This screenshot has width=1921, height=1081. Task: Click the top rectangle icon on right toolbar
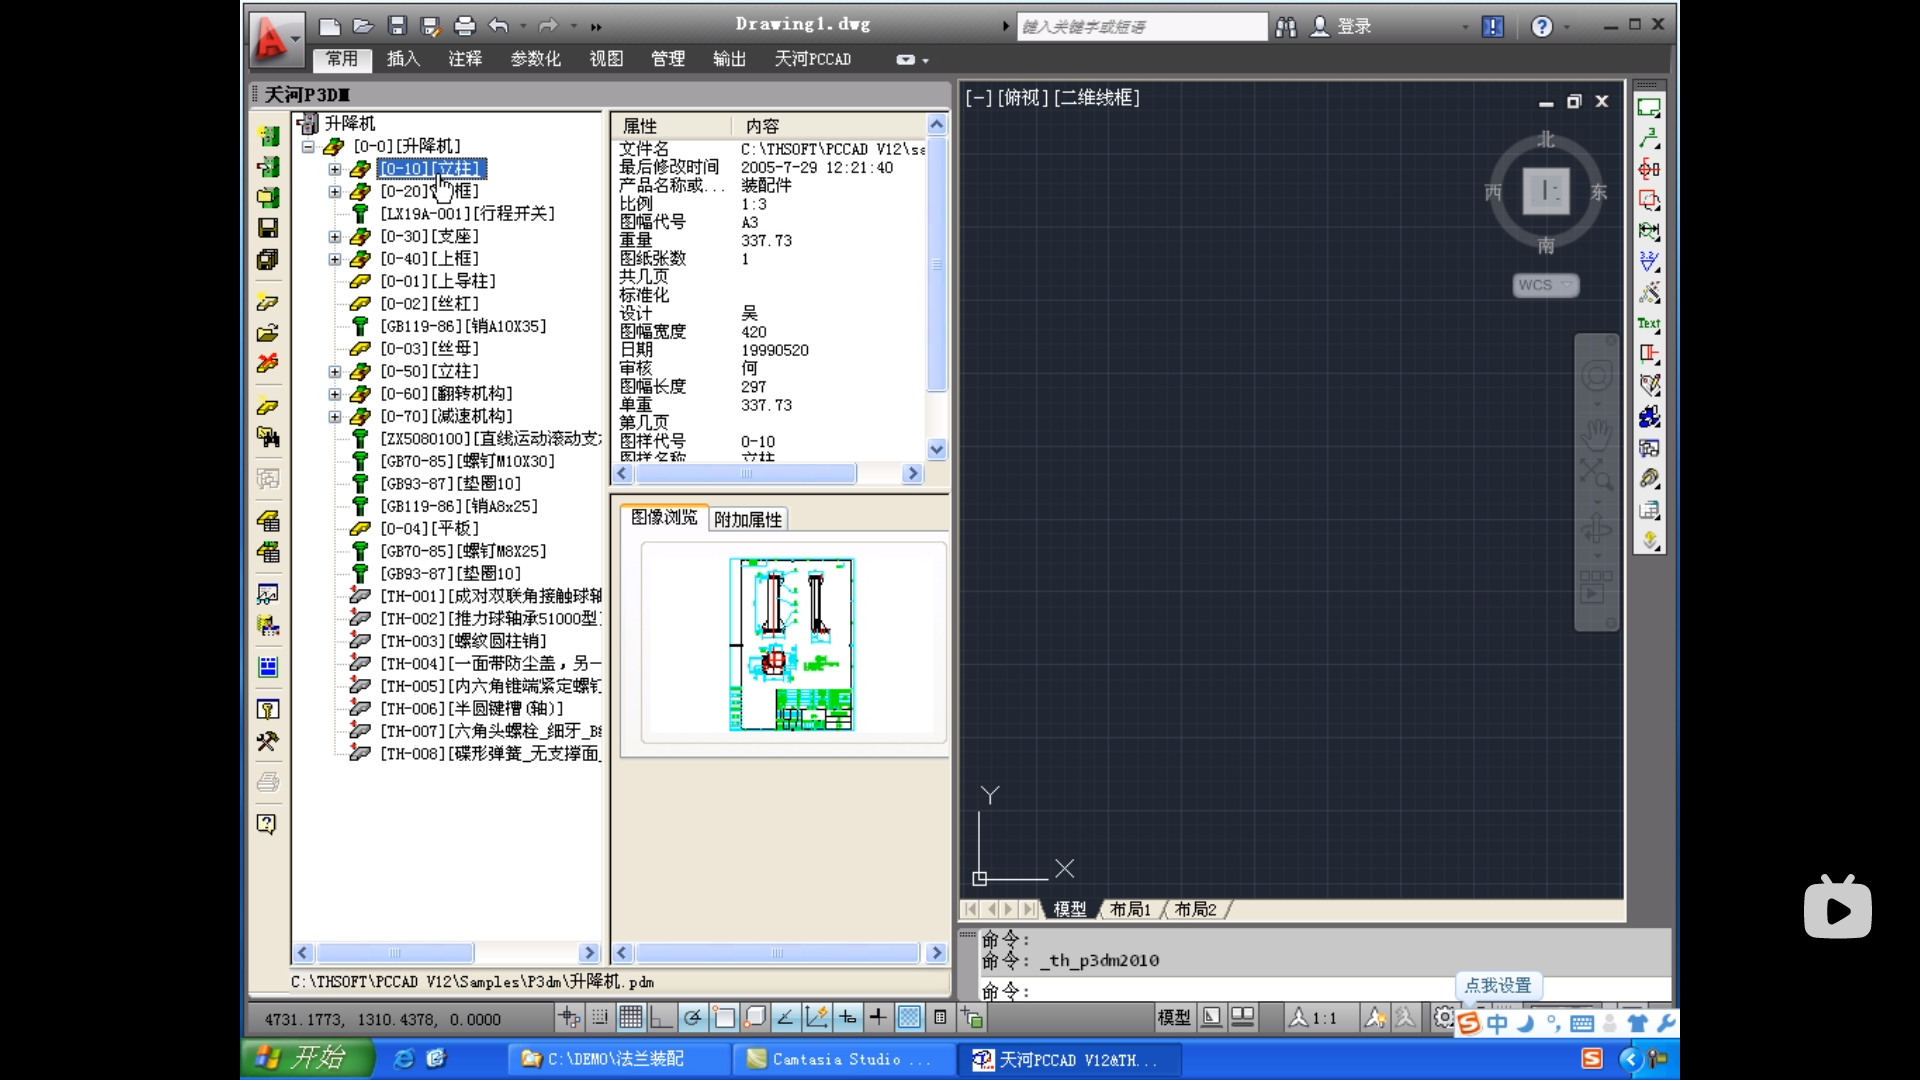[1649, 107]
